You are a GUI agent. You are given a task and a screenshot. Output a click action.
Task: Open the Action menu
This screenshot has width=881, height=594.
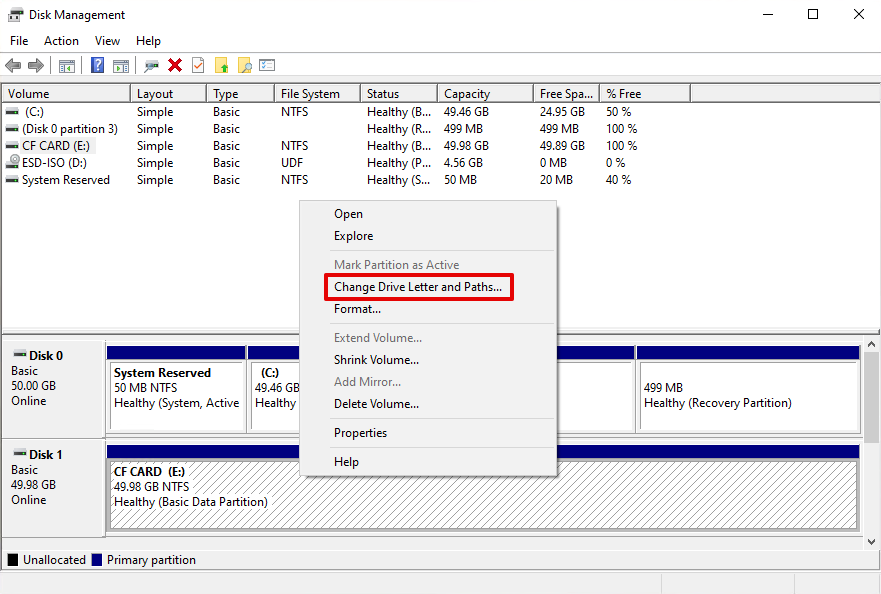[61, 41]
